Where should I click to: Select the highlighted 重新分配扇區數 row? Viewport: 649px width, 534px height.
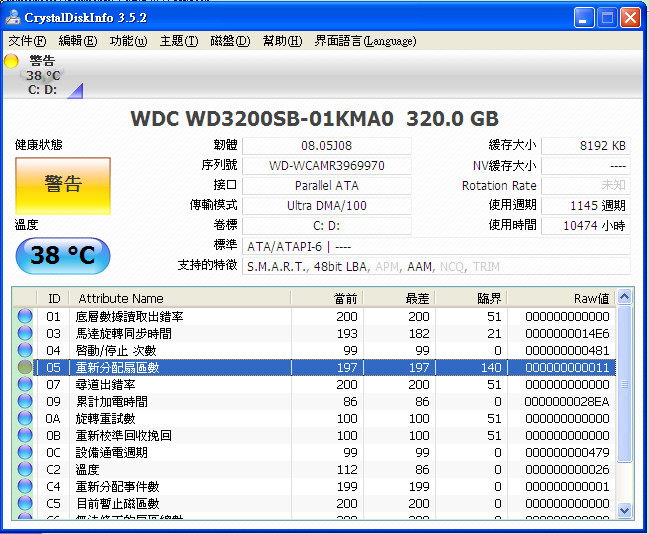click(x=315, y=367)
